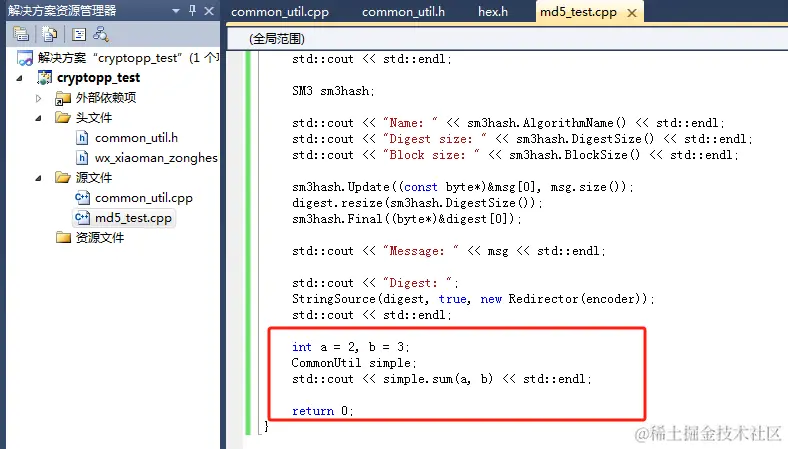Select the 资源文件 folder
This screenshot has height=449, width=788.
[x=100, y=237]
